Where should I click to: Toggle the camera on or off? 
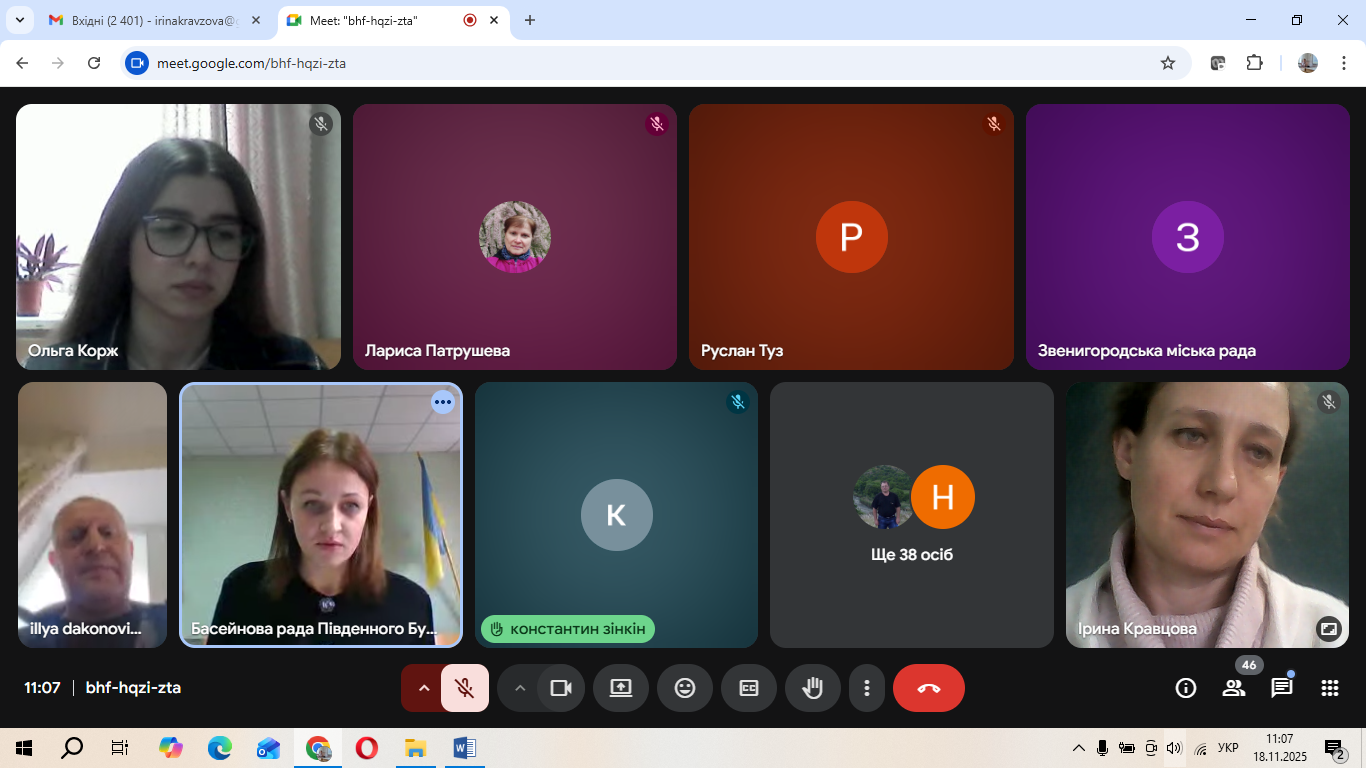(x=560, y=688)
